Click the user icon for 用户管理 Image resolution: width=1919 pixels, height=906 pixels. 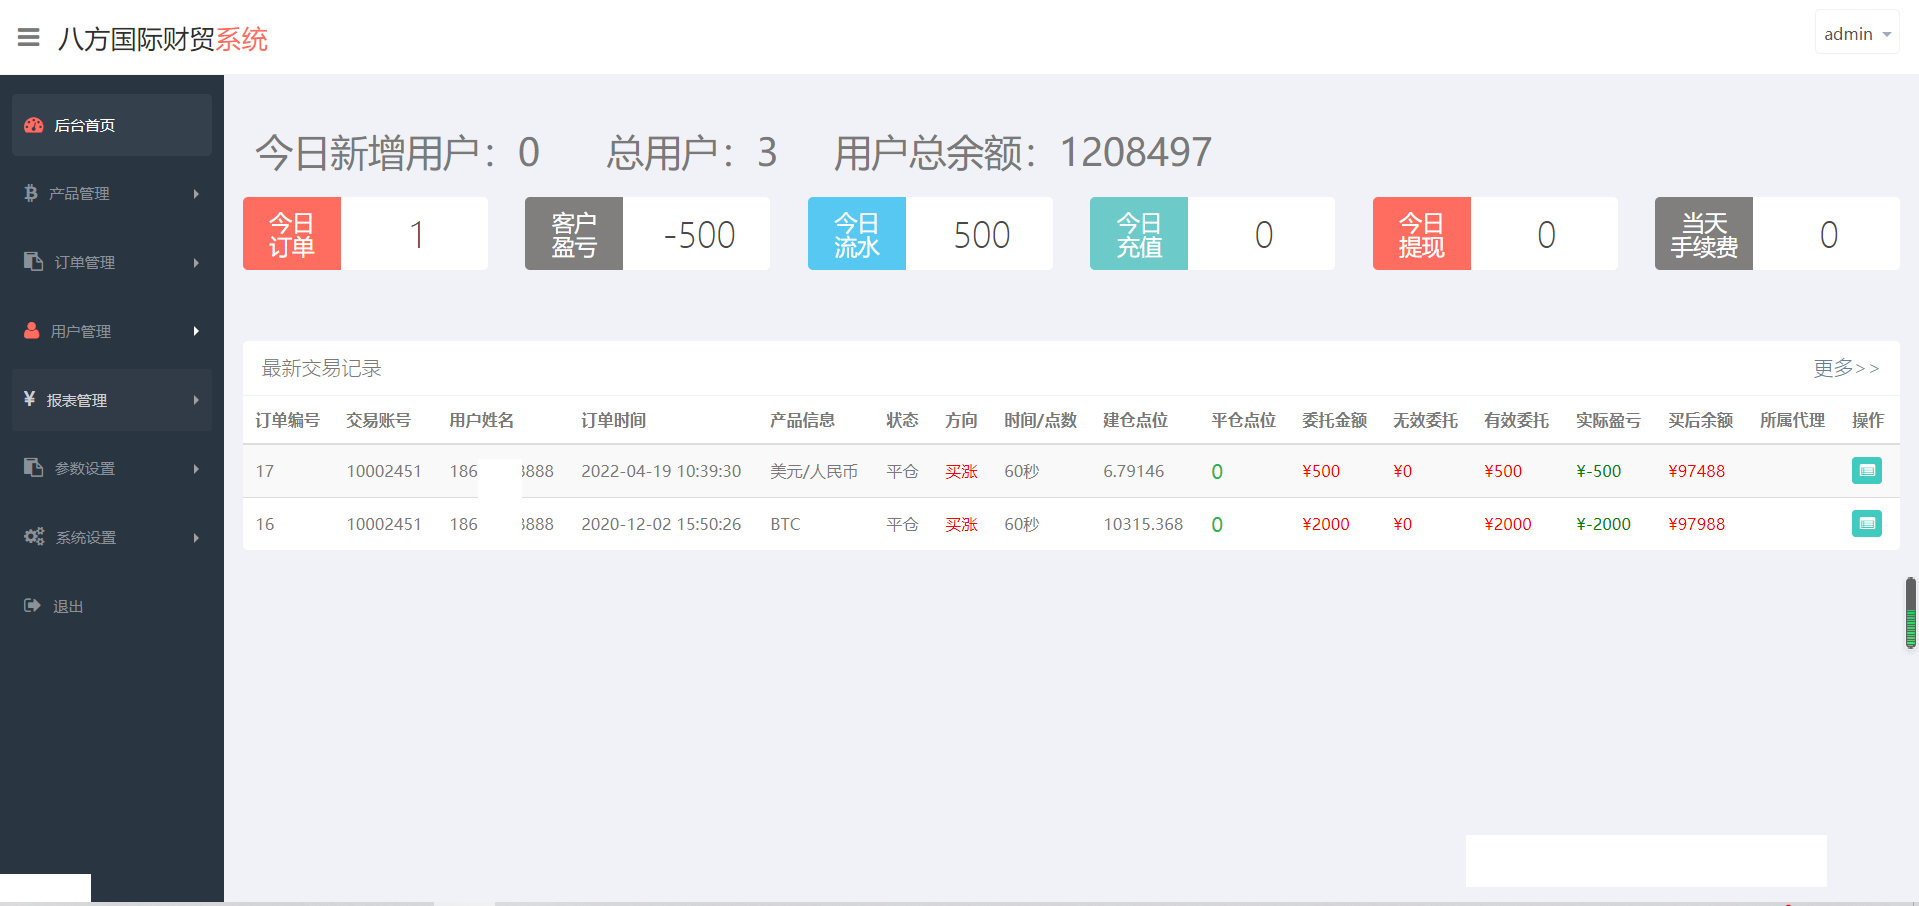tap(32, 330)
